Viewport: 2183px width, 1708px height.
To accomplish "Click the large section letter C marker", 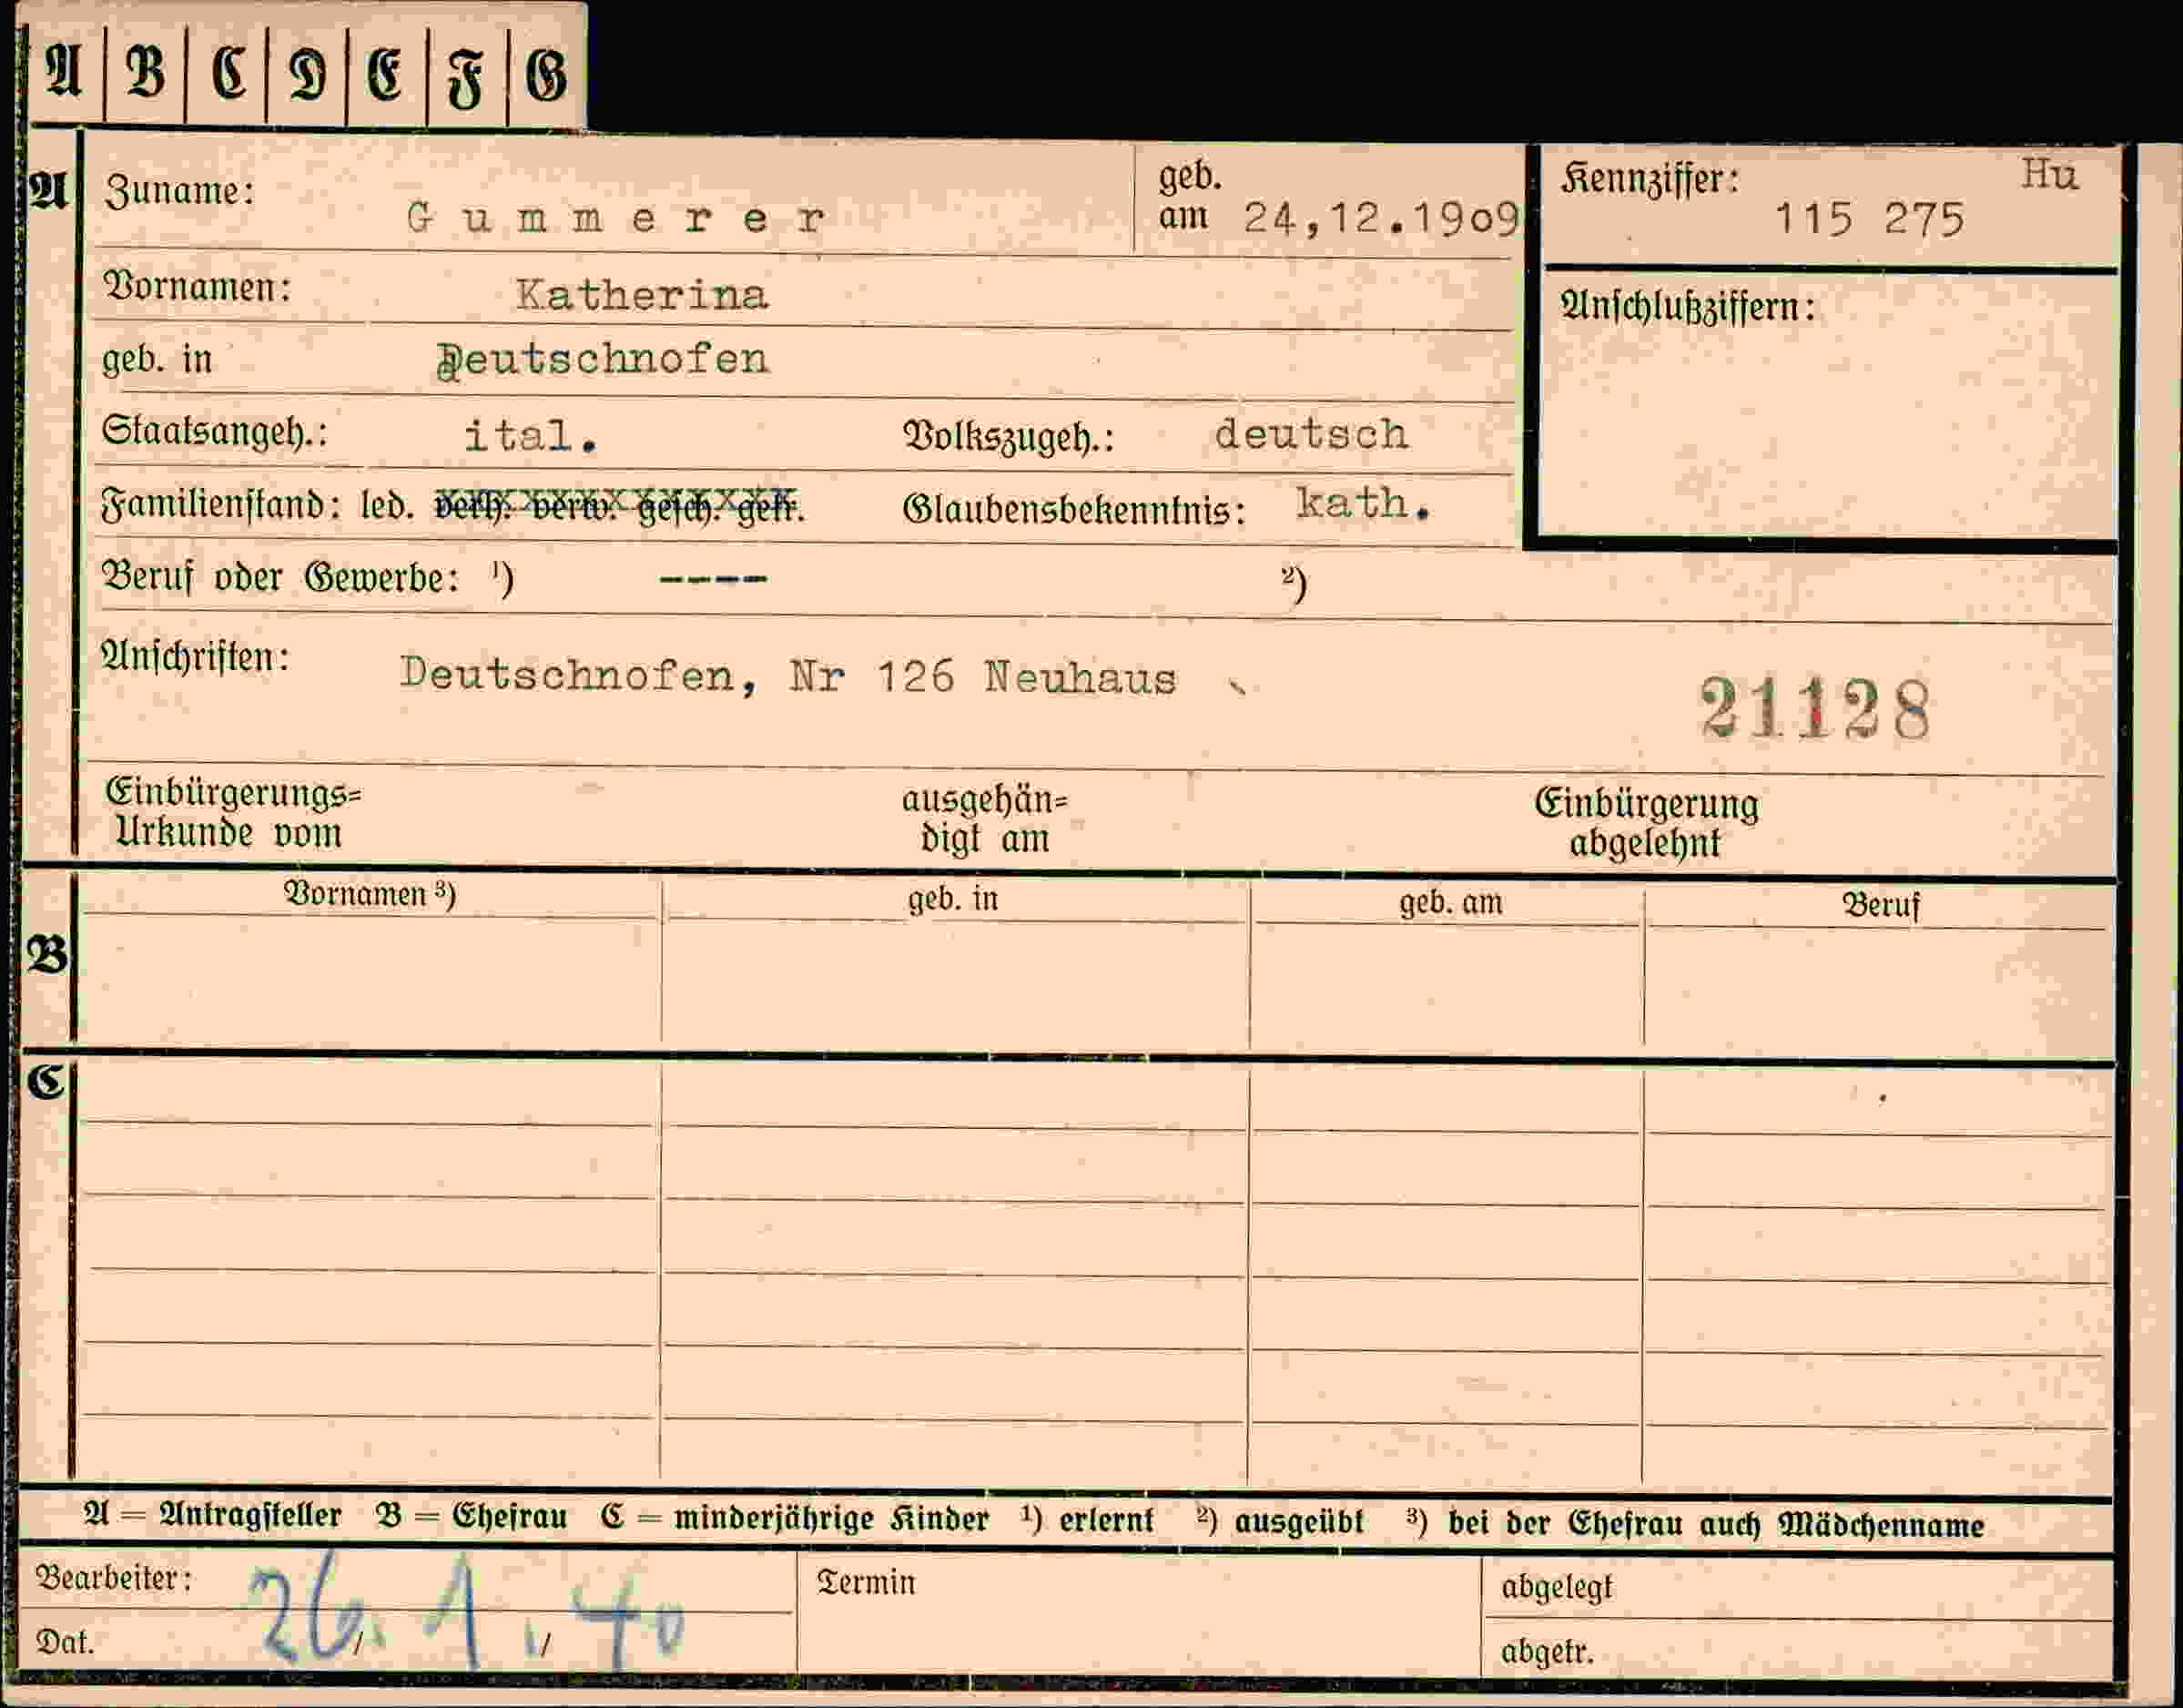I will pyautogui.click(x=46, y=1082).
